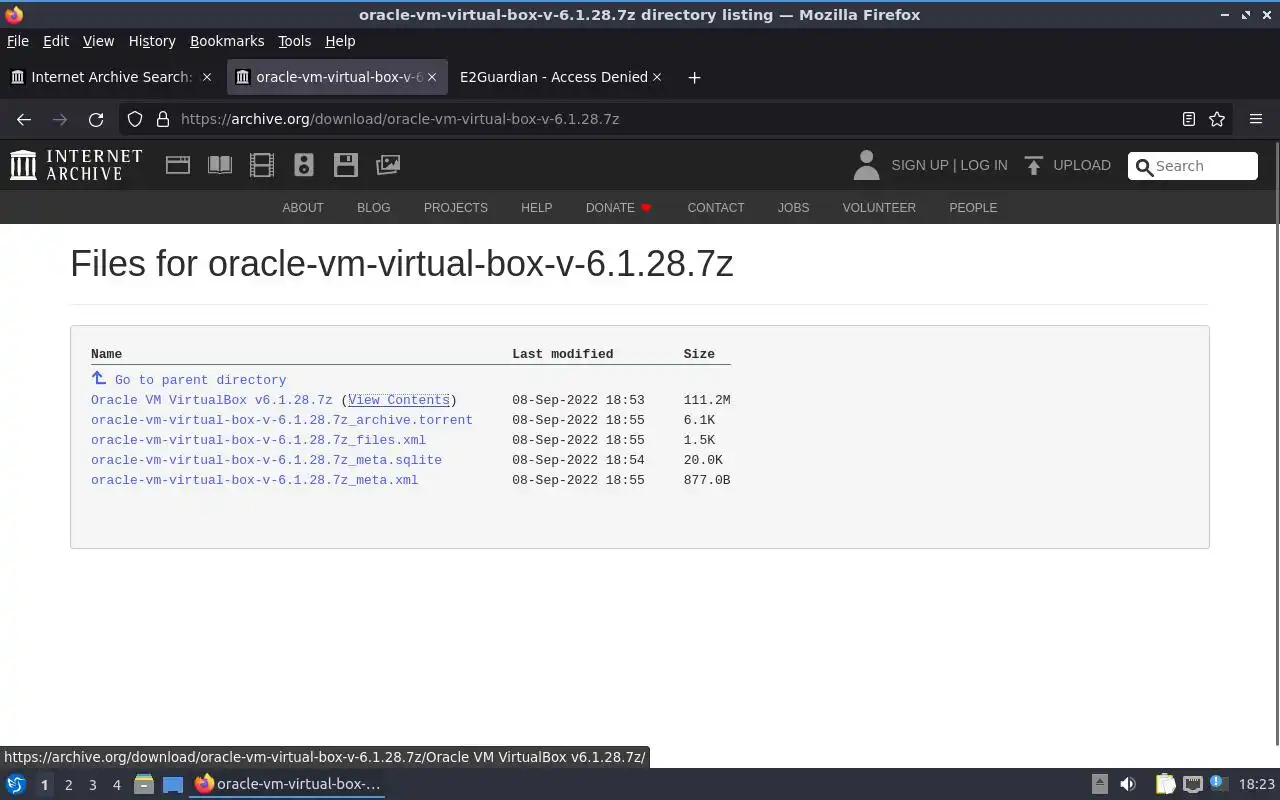Click the Firefox forward arrow
The image size is (1280, 800).
tap(60, 119)
